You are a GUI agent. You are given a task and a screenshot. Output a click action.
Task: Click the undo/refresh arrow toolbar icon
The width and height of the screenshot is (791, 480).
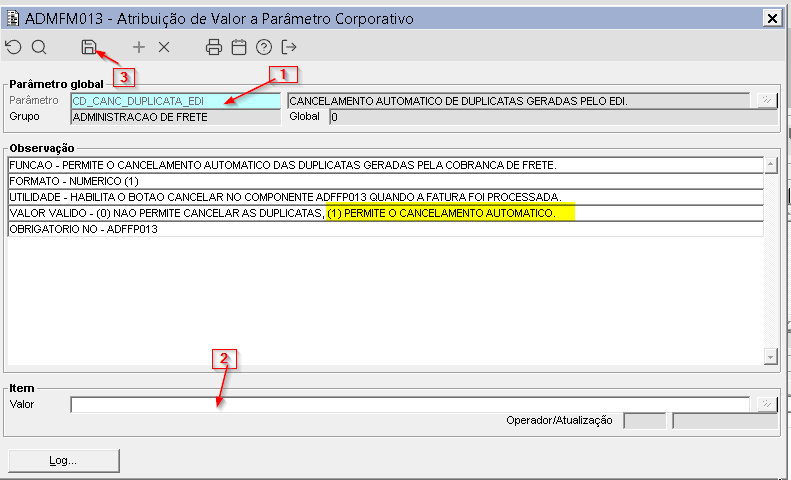pos(14,47)
